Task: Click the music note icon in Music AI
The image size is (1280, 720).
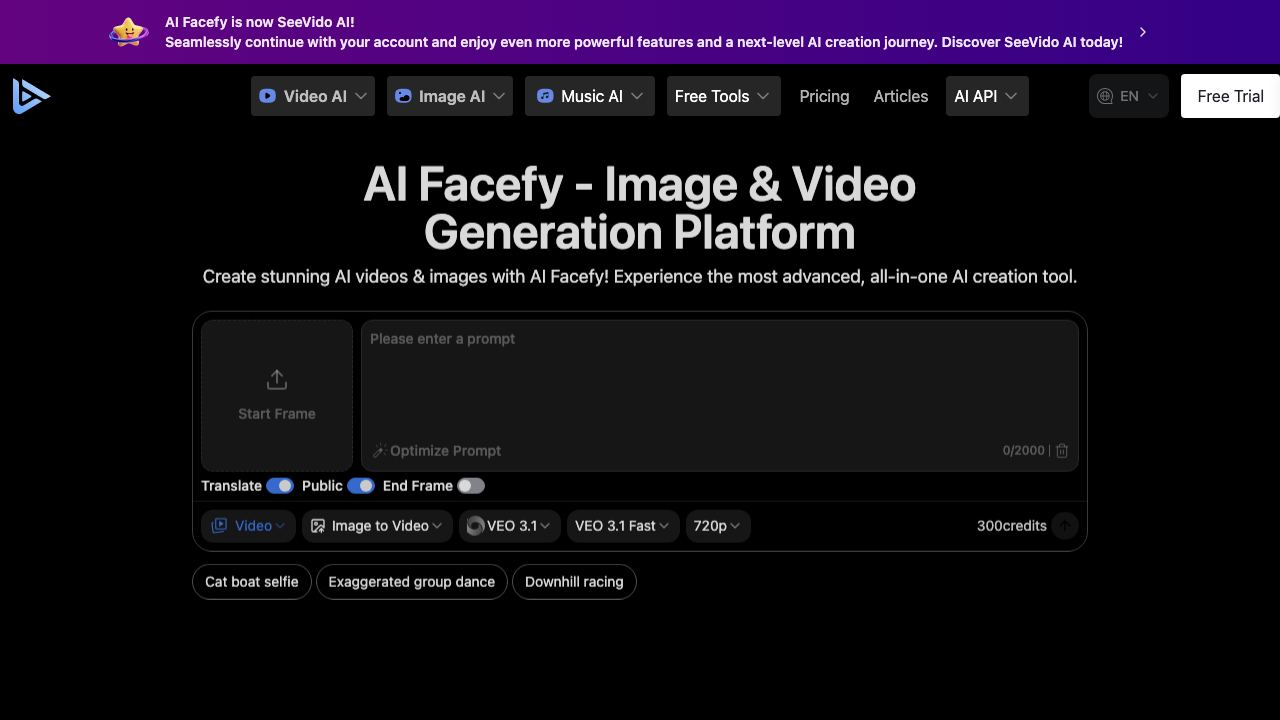Action: (x=545, y=96)
